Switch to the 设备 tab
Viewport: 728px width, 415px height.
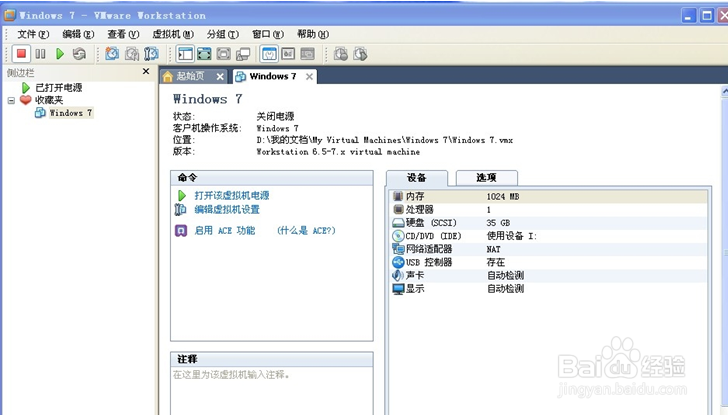pos(416,178)
